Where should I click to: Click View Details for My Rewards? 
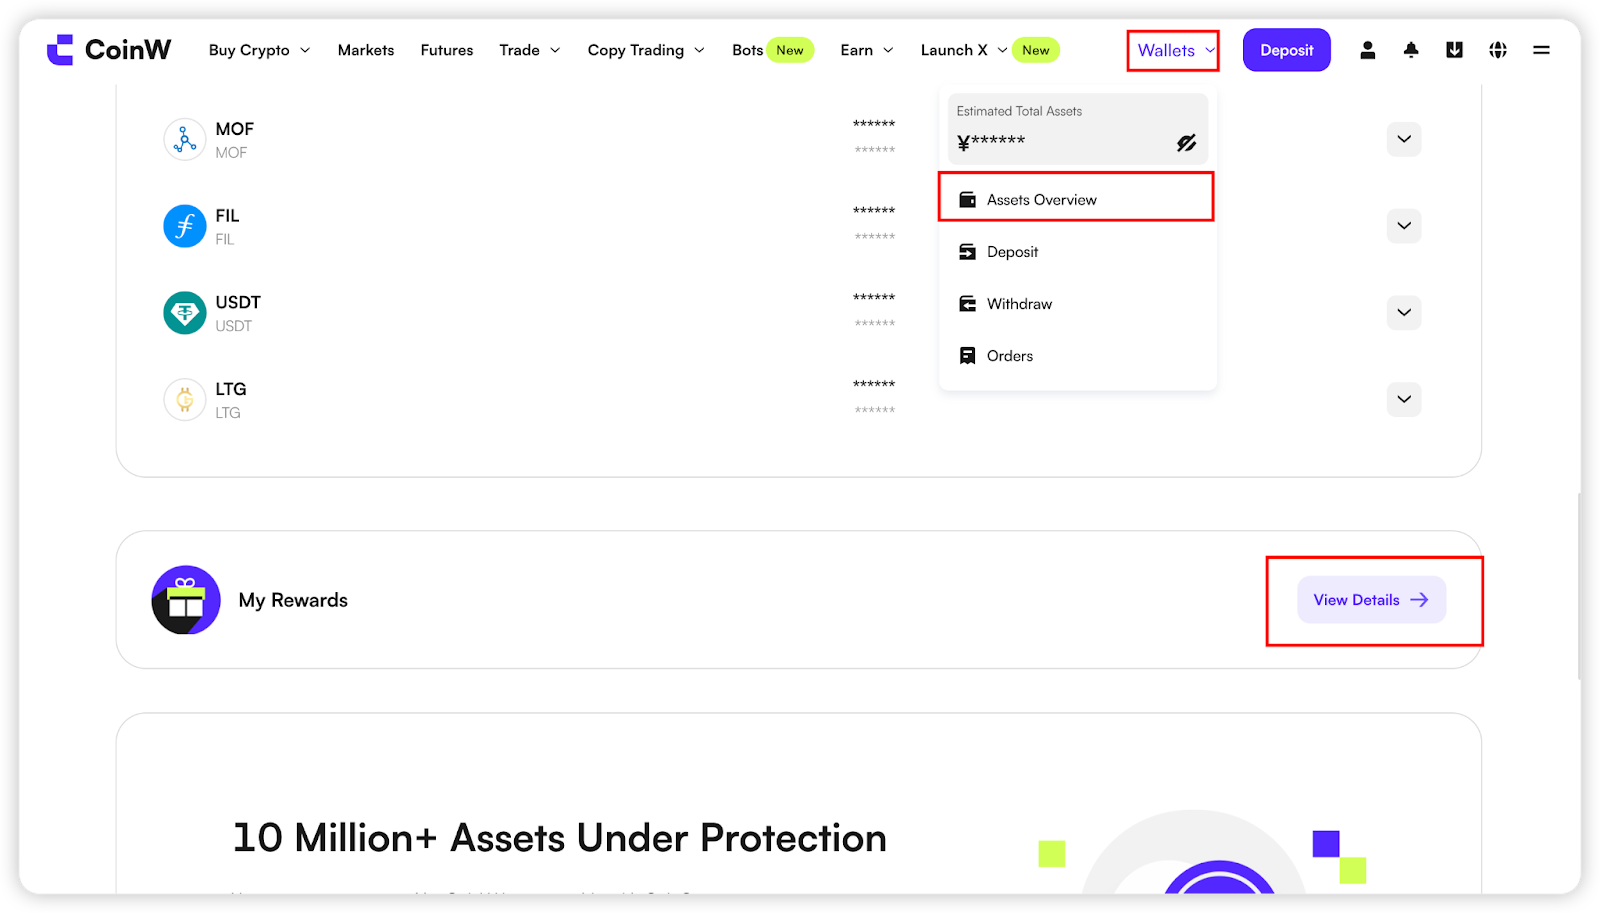pos(1371,600)
